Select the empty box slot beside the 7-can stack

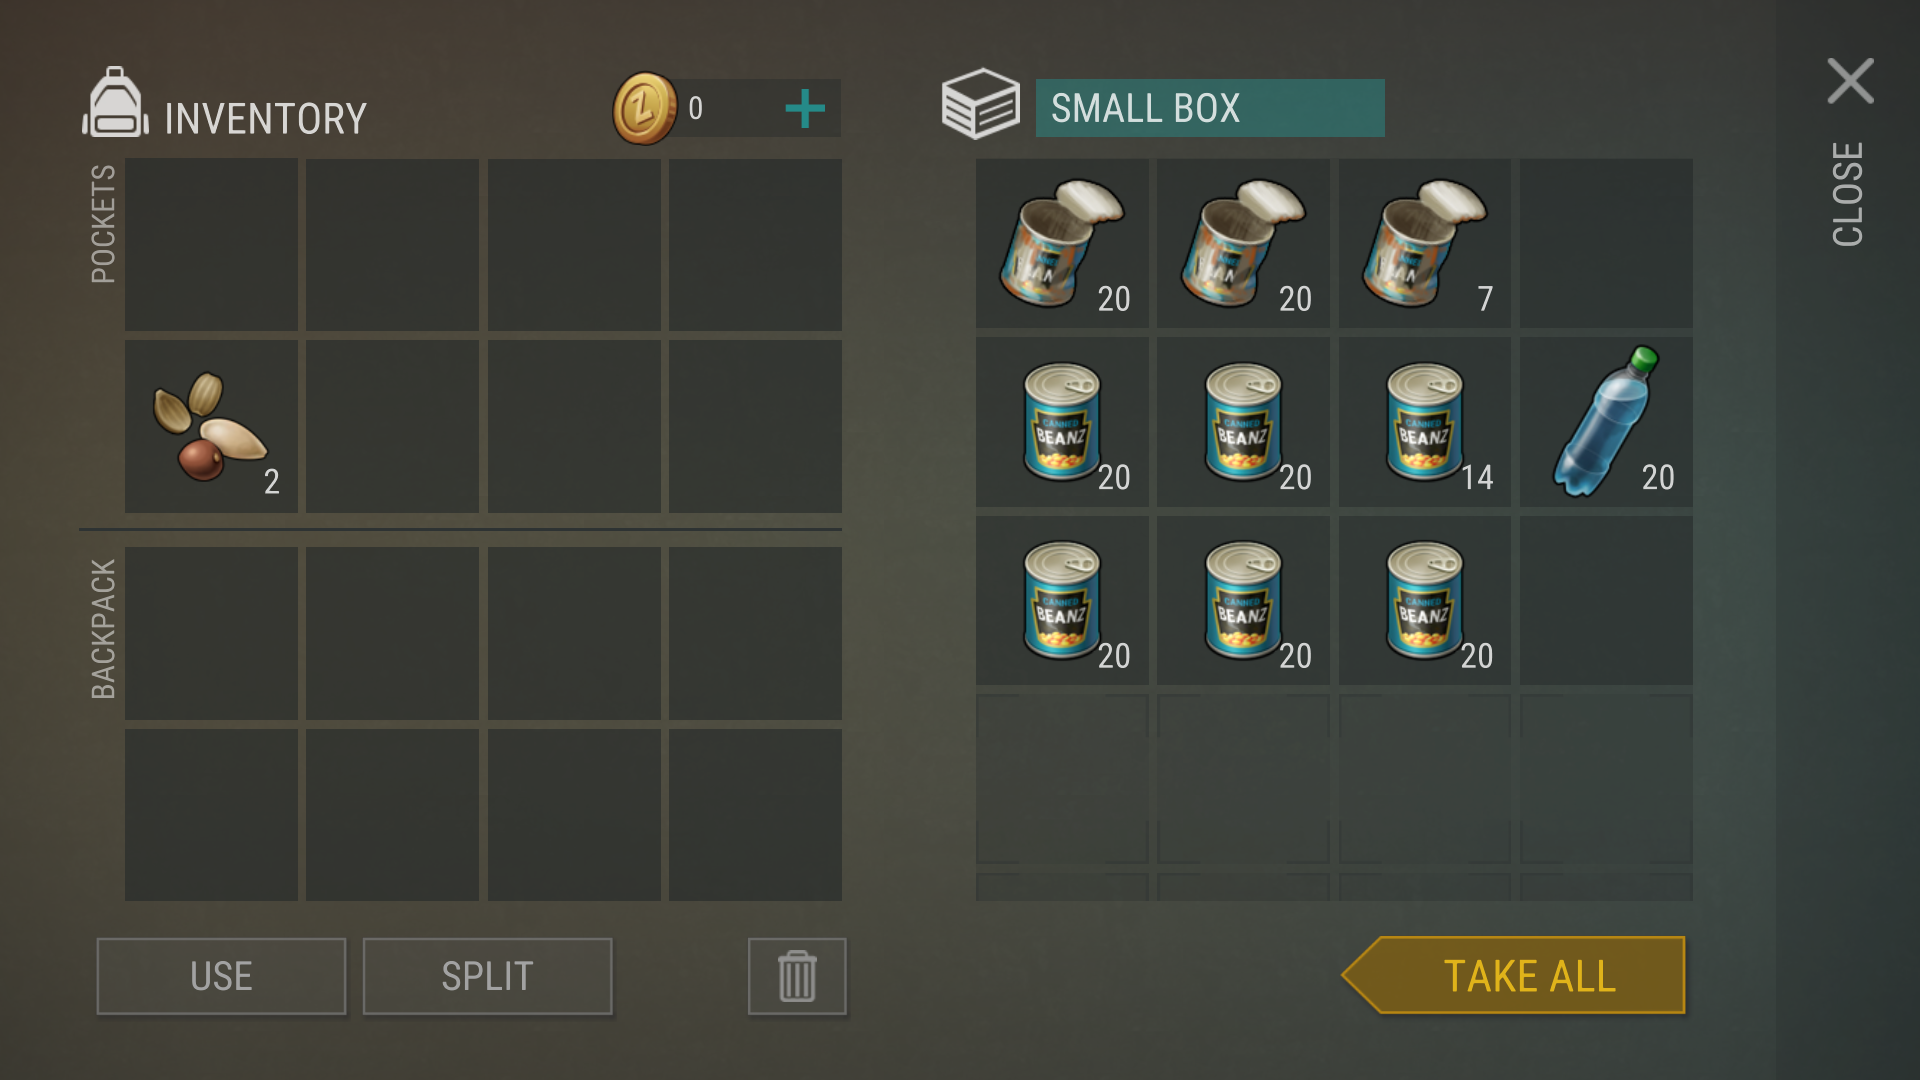[1606, 243]
